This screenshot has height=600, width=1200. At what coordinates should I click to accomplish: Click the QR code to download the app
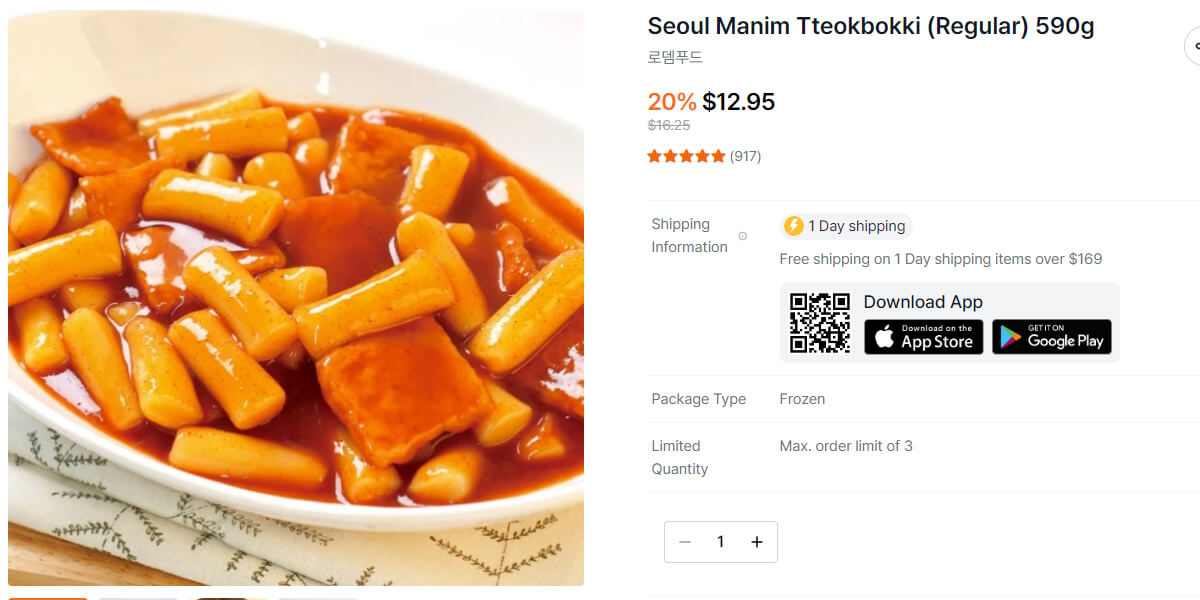click(820, 322)
